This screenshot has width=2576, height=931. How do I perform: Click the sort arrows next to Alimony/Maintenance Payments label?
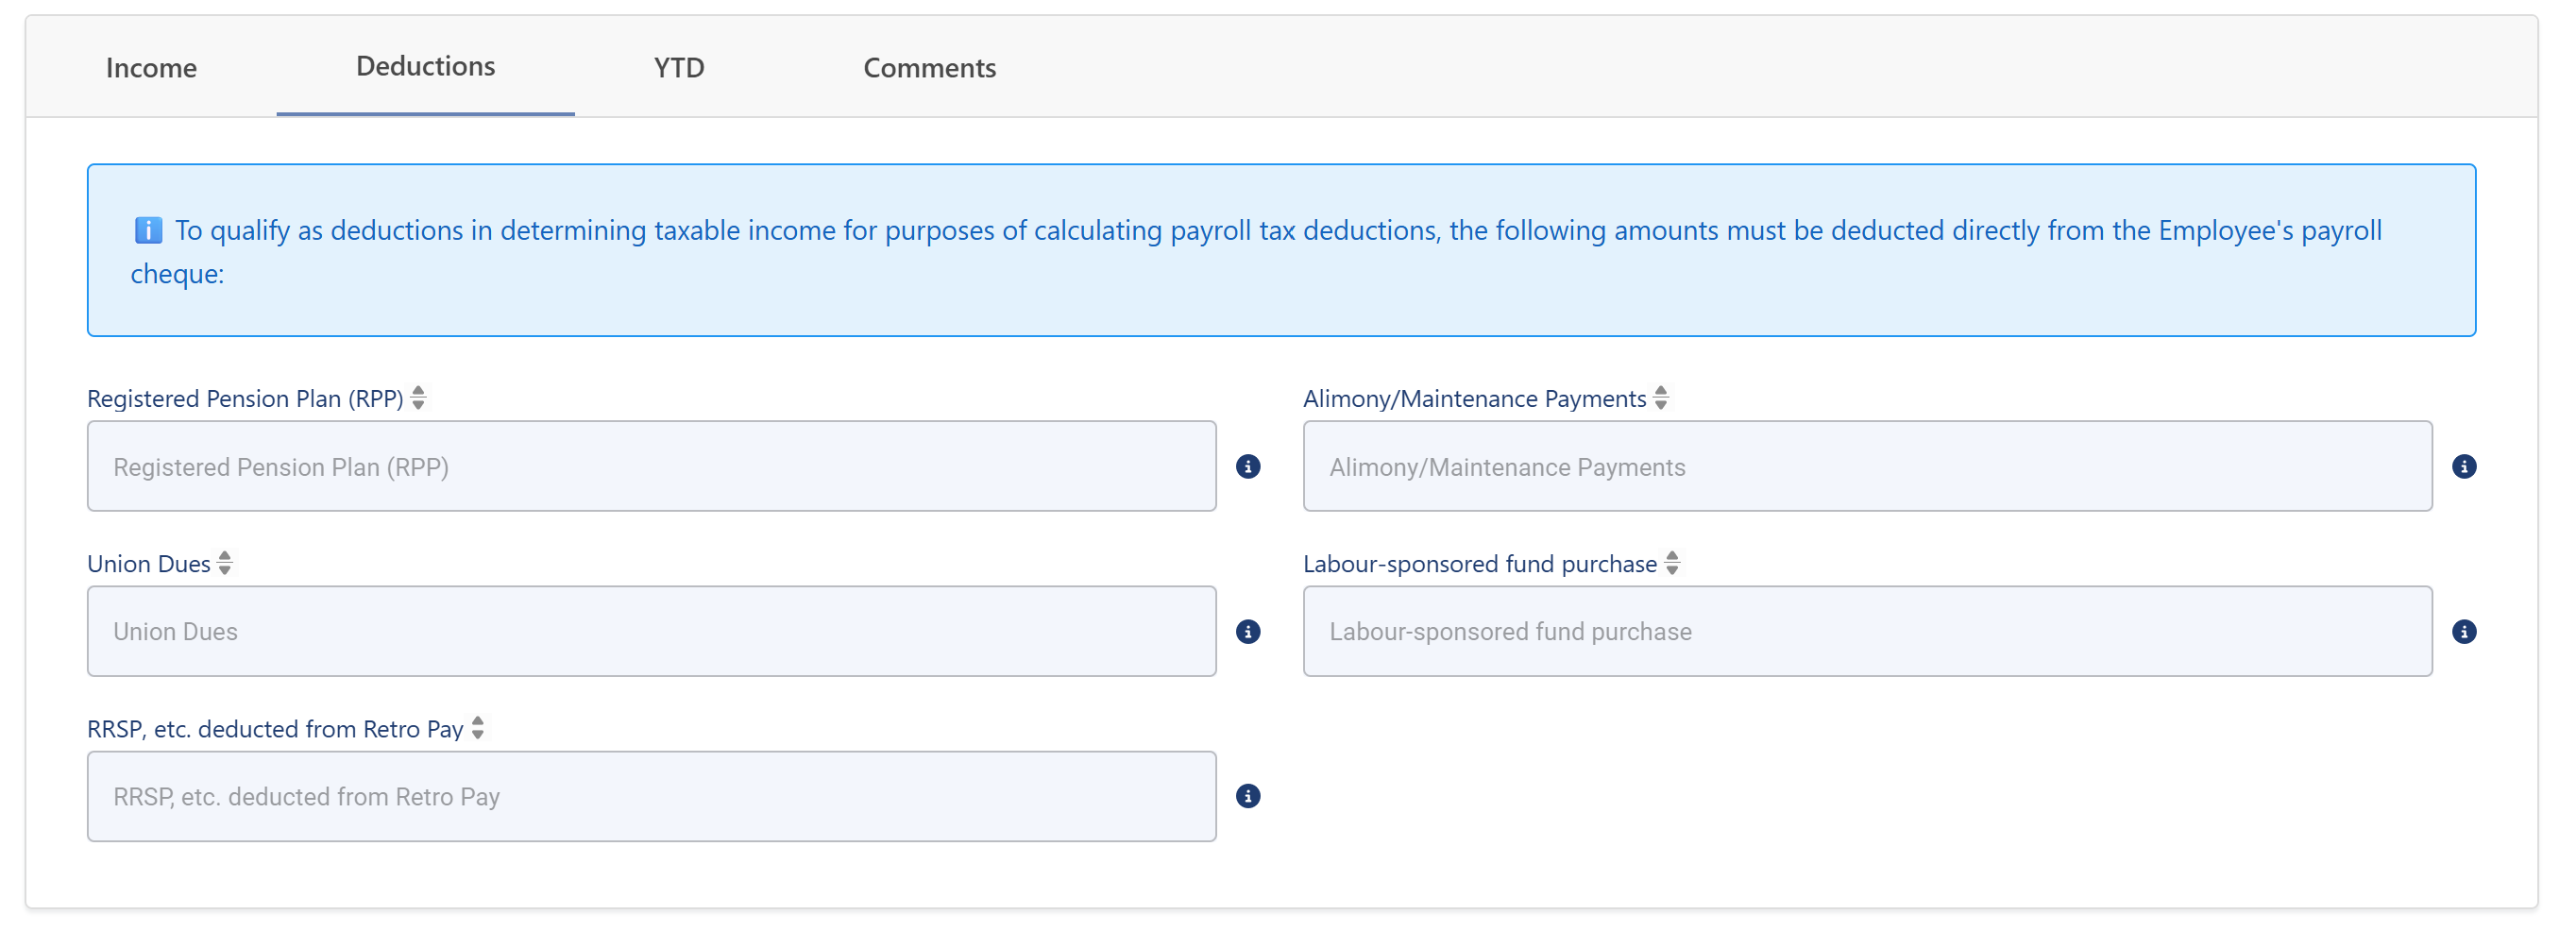(1661, 398)
